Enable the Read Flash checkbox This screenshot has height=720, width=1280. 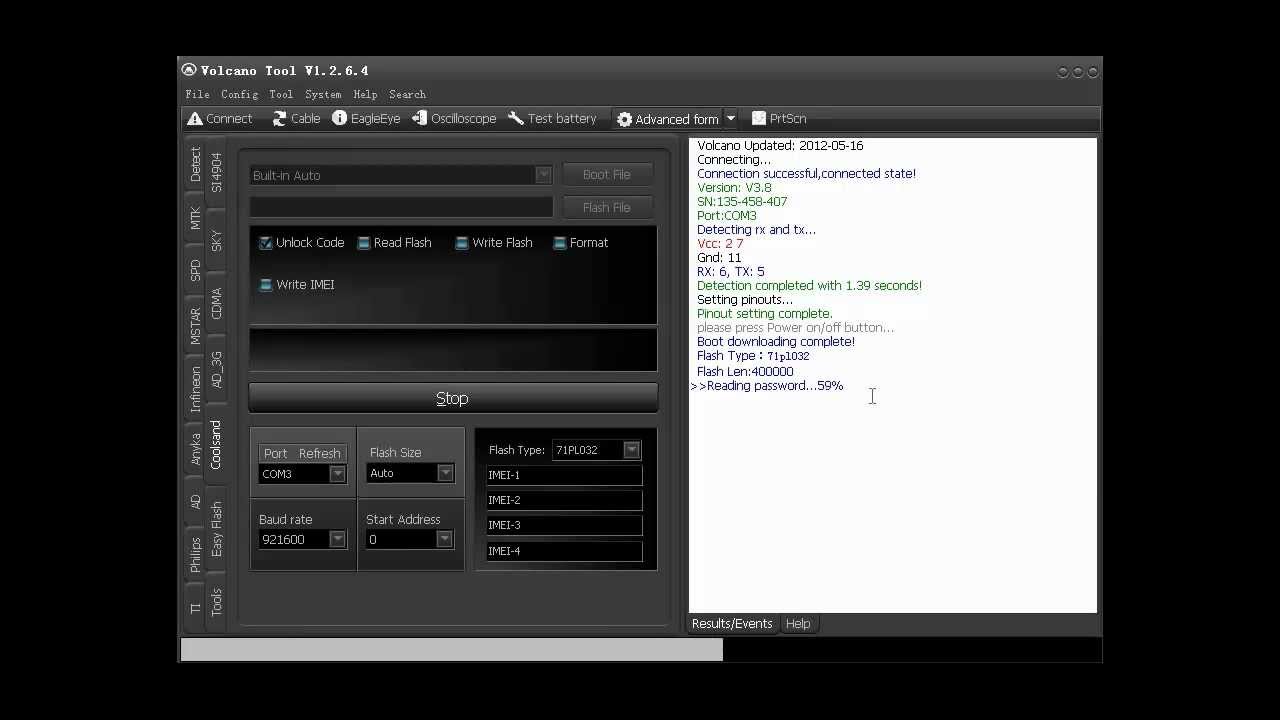(364, 243)
